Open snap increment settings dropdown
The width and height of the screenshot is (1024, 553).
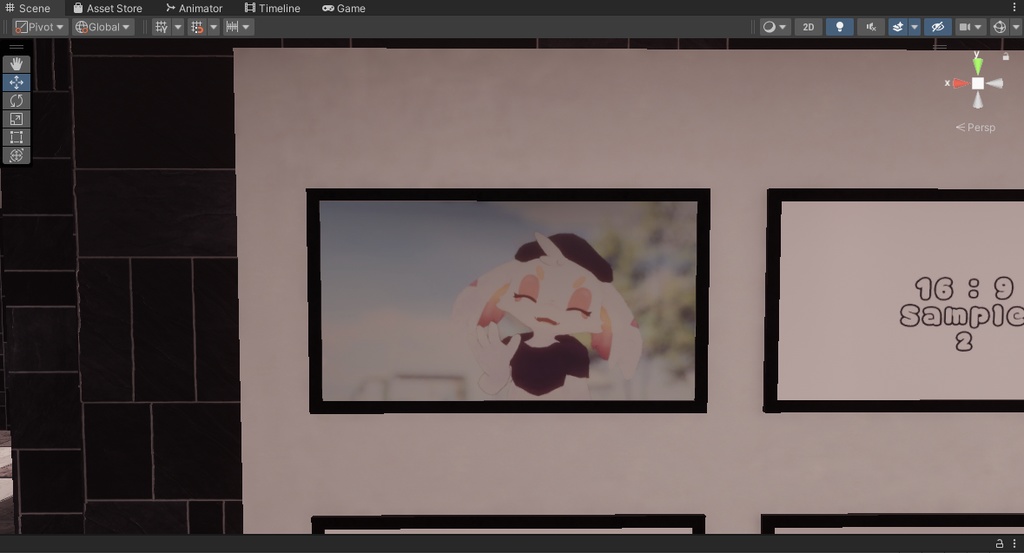click(246, 27)
